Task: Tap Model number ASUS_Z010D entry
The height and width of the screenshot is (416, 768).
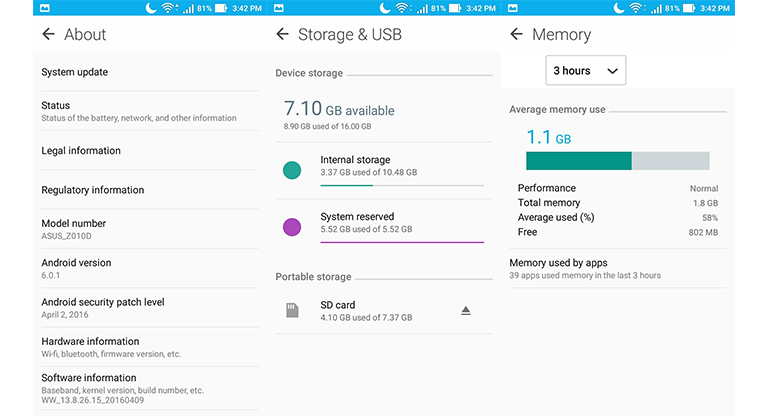Action: click(150, 229)
